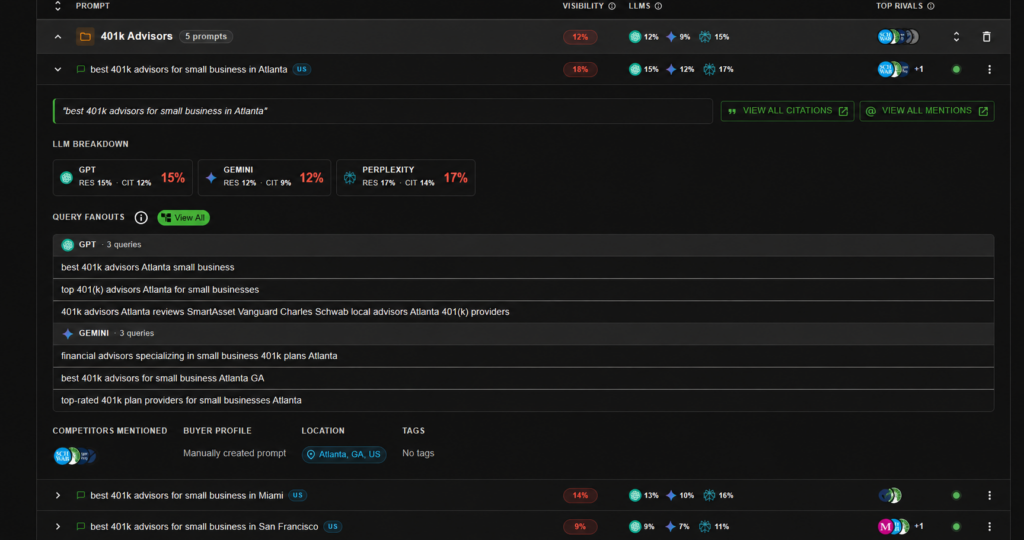Expand the San Francisco prompt row

[x=57, y=526]
